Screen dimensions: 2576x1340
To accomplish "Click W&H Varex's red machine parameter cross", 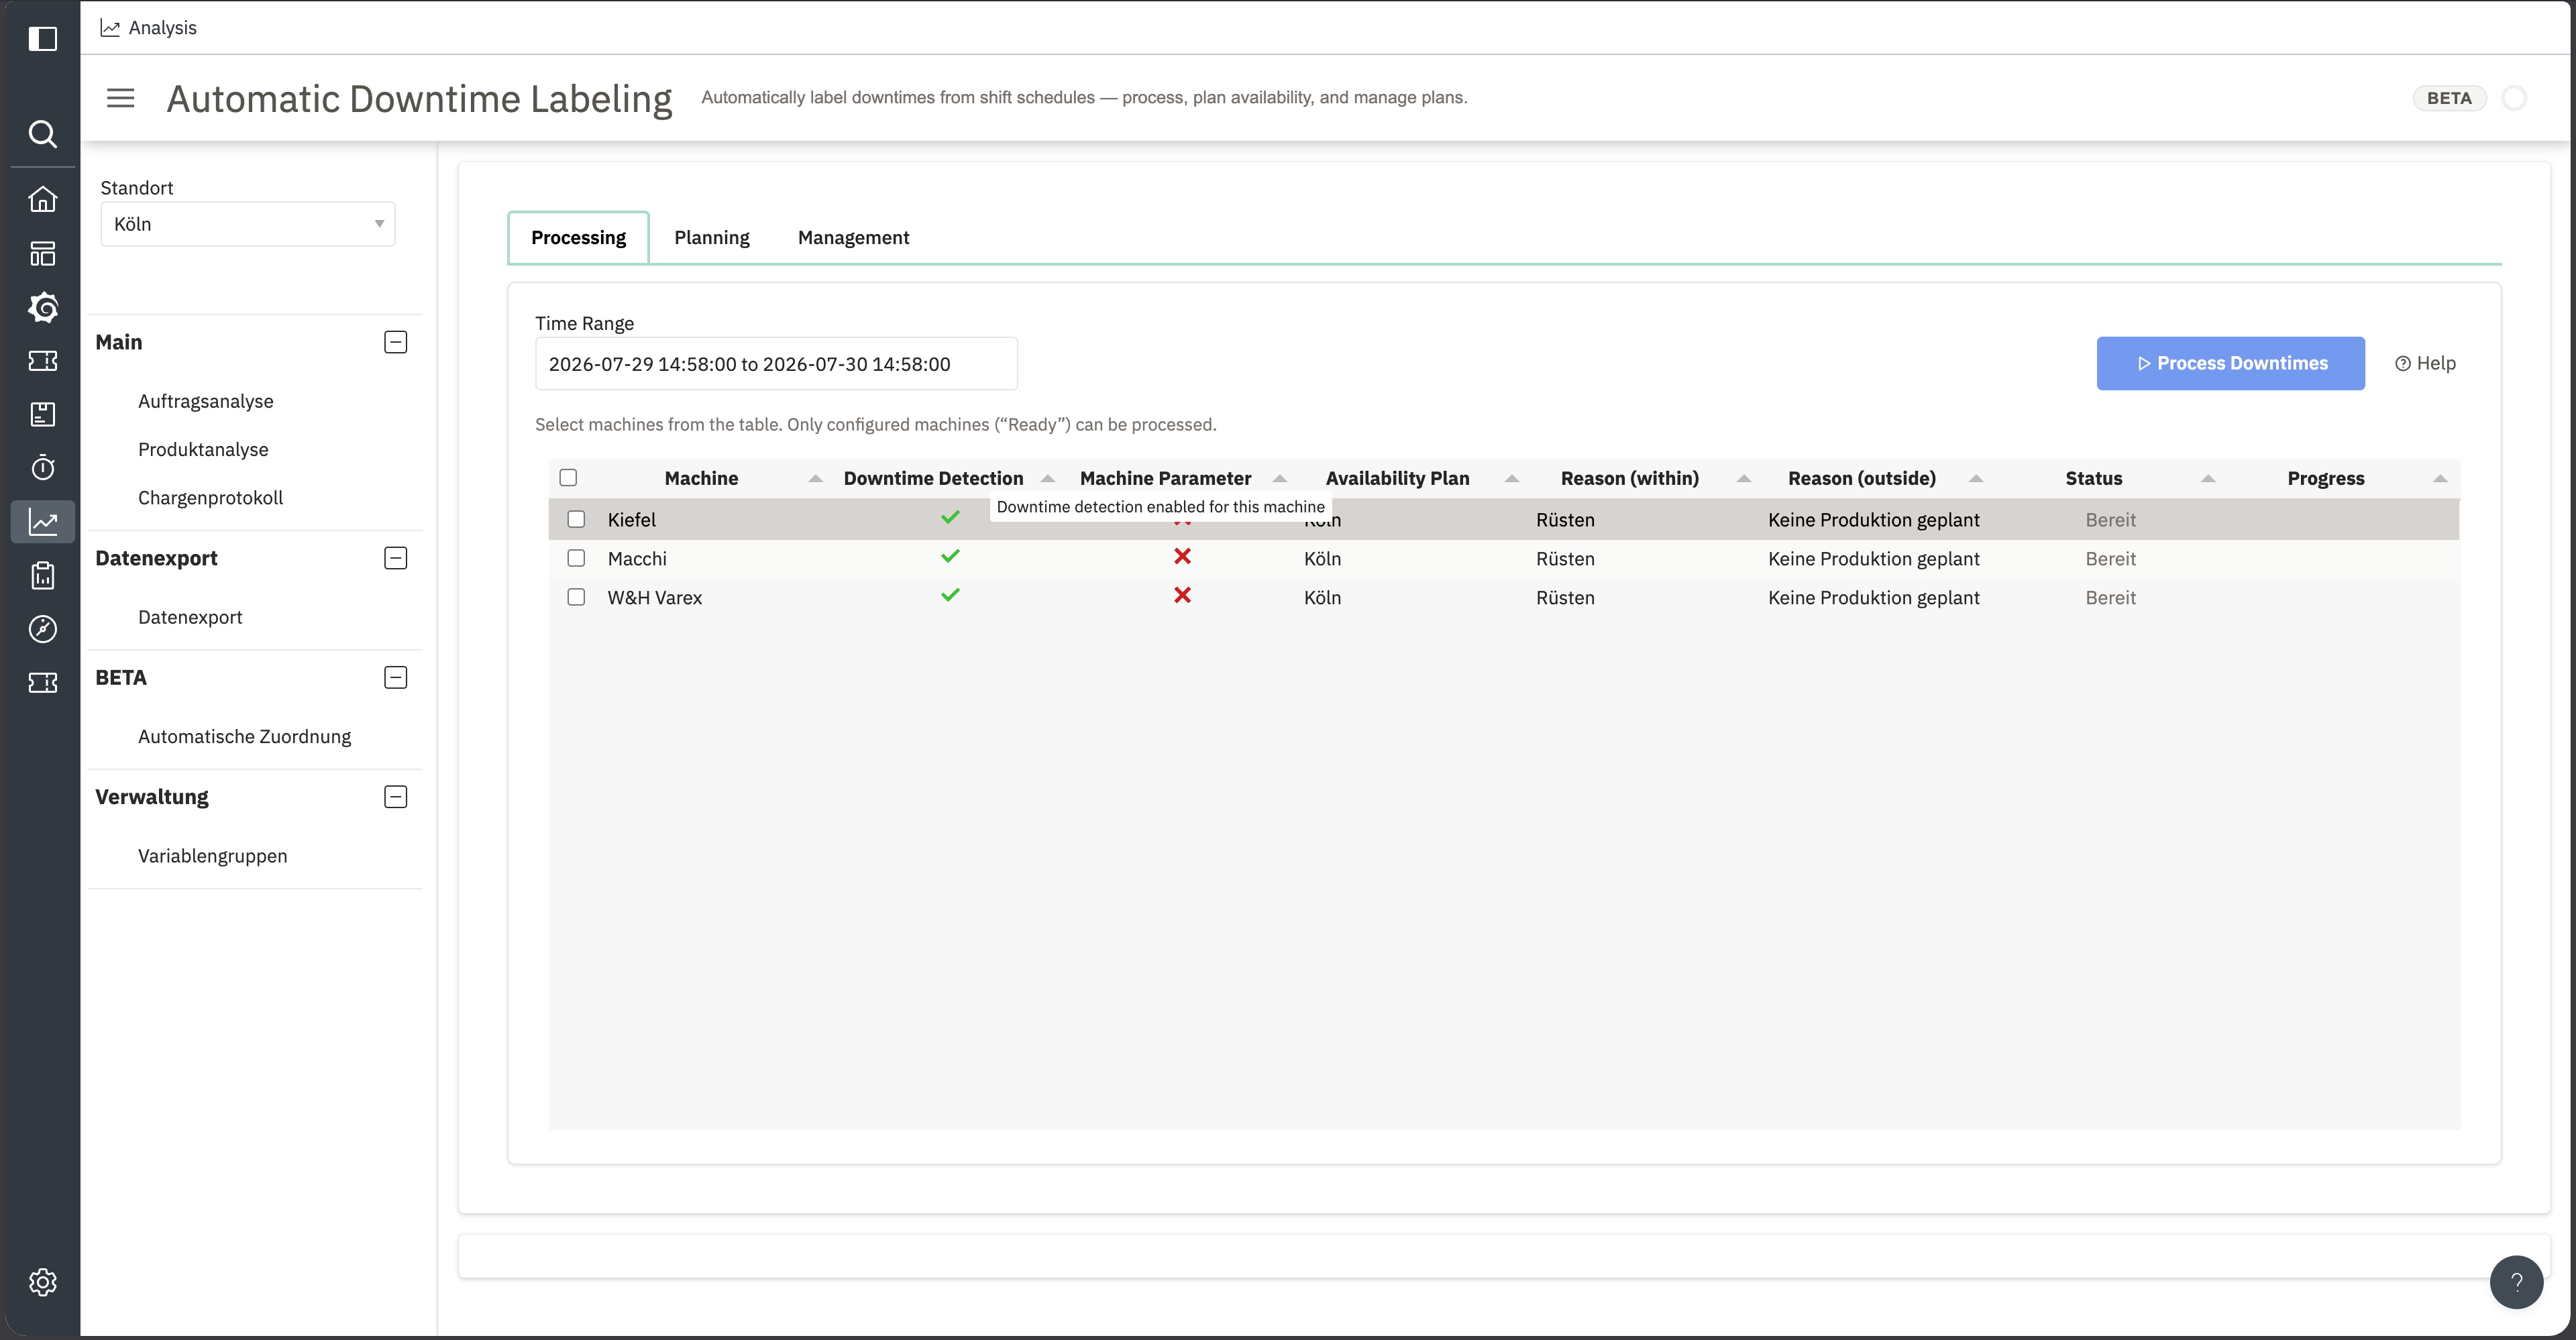I will (x=1182, y=595).
